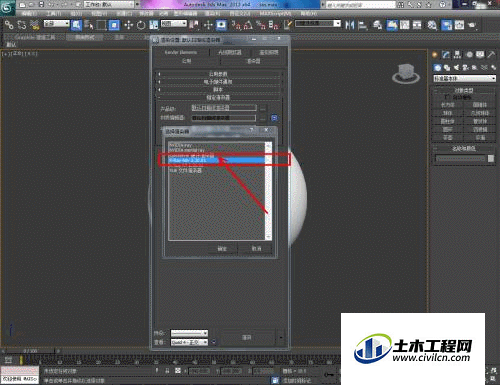
Task: Select the Unlink Selection tool
Action: [x=22, y=25]
